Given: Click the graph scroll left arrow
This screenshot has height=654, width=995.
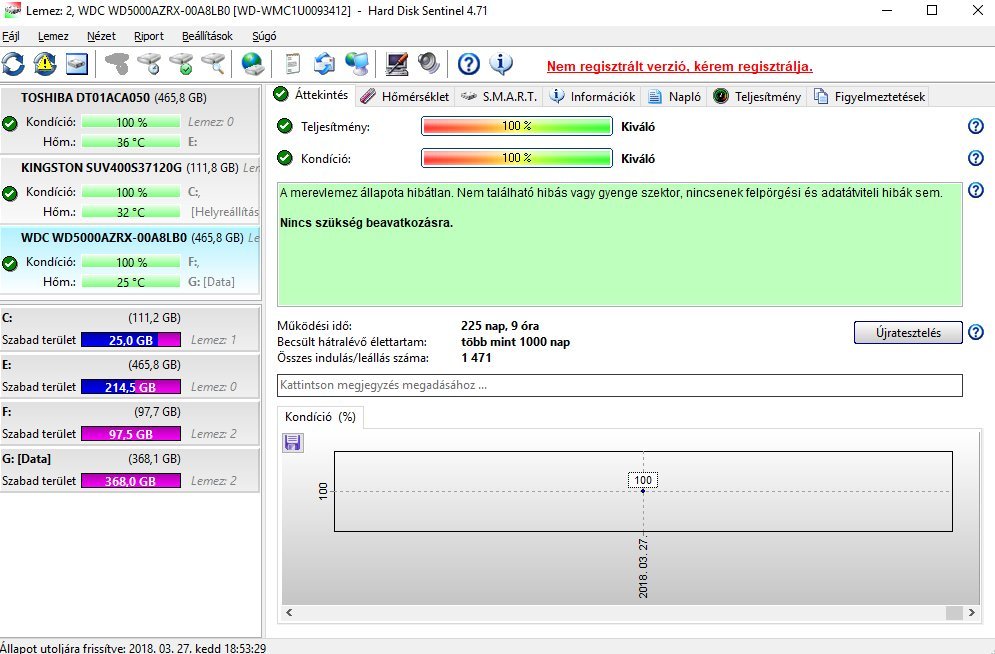Looking at the screenshot, I should [289, 612].
